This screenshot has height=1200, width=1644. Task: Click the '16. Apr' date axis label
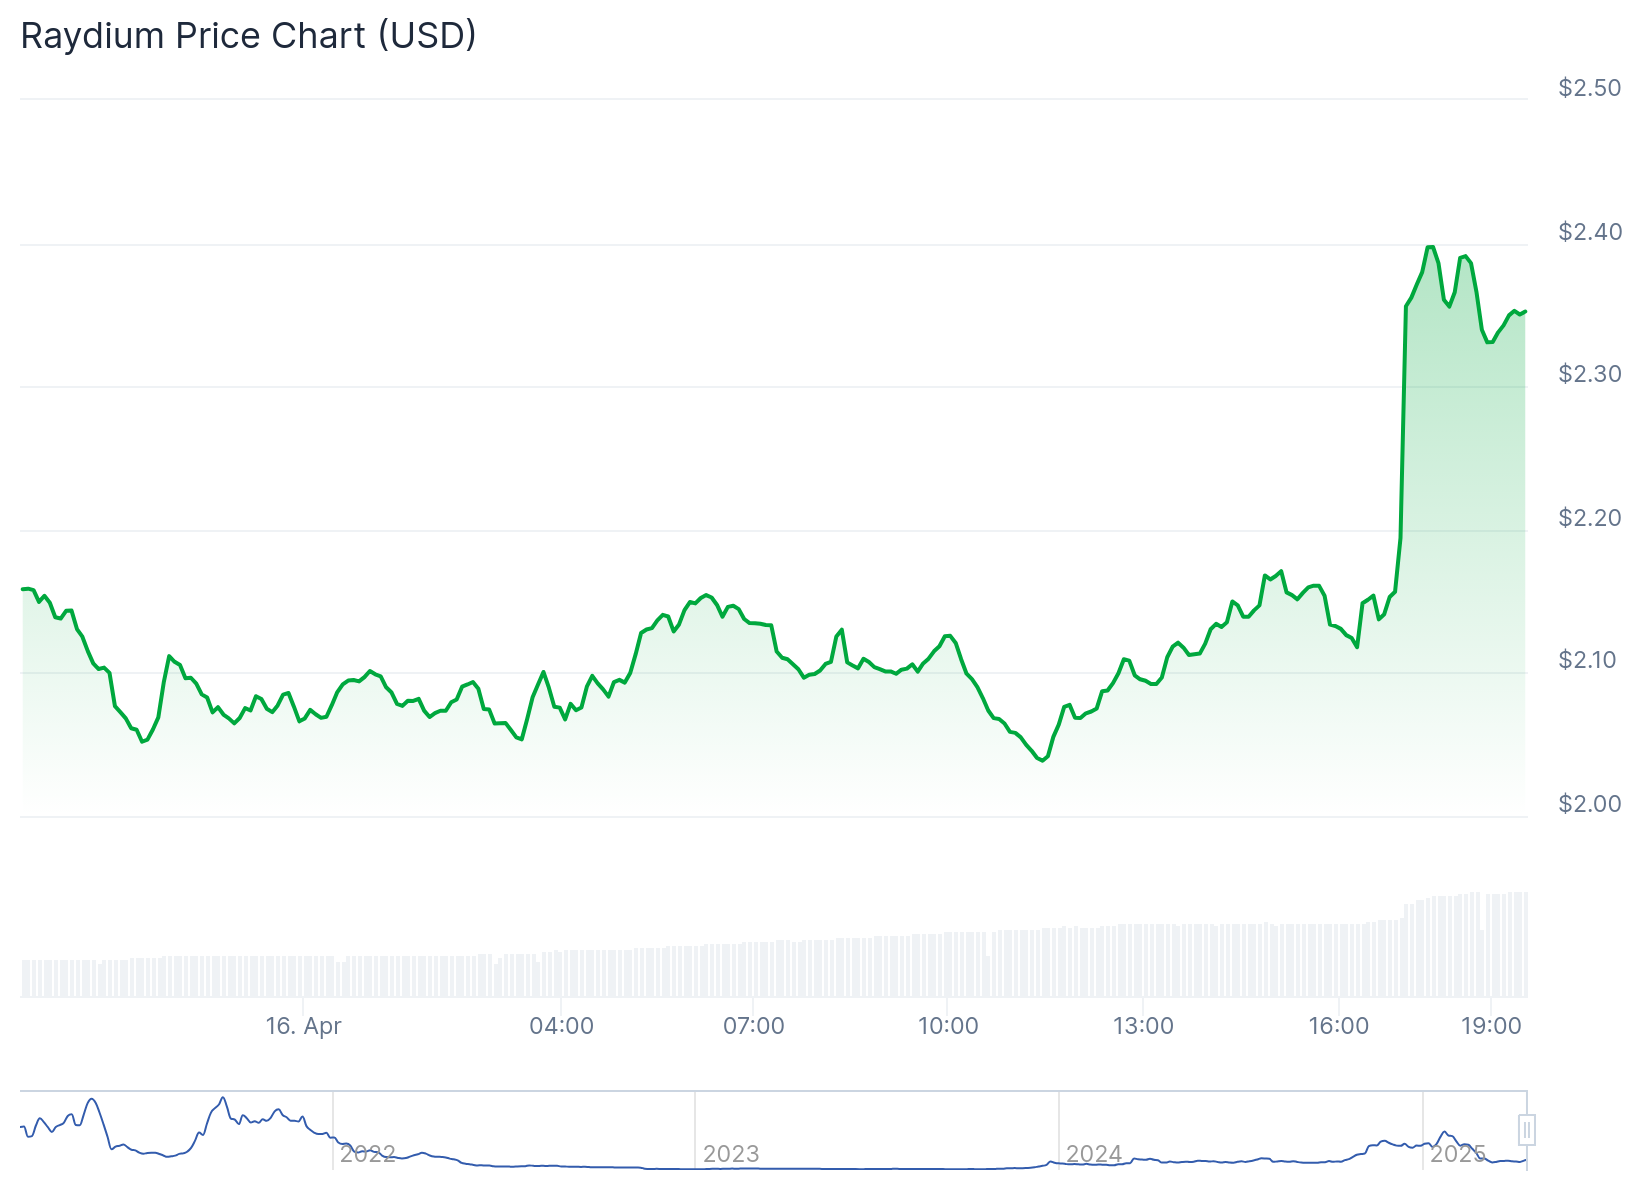[304, 1026]
